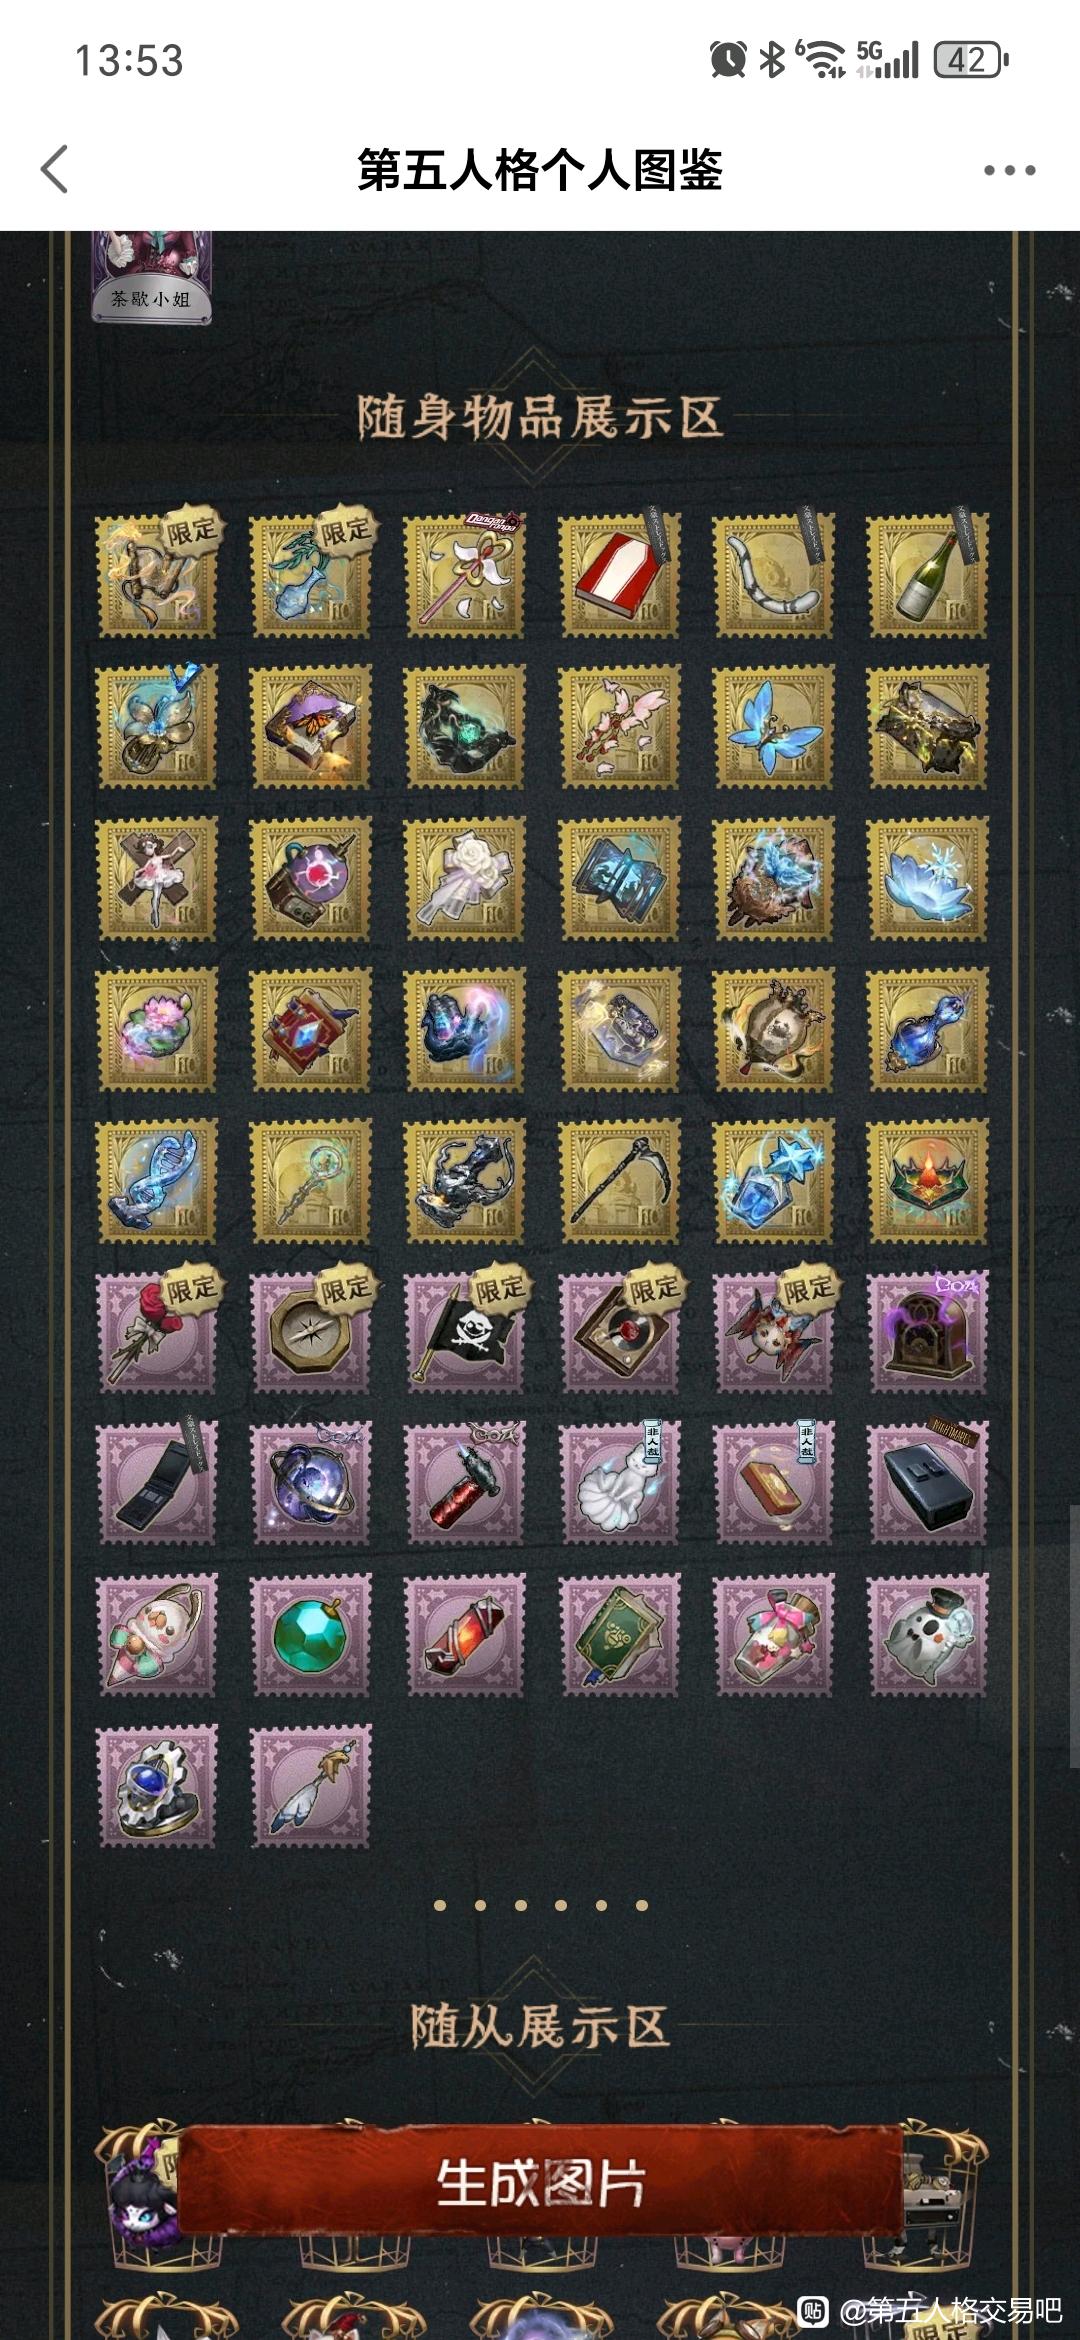
Task: Select the ghost with top hat stamp
Action: tap(927, 1635)
